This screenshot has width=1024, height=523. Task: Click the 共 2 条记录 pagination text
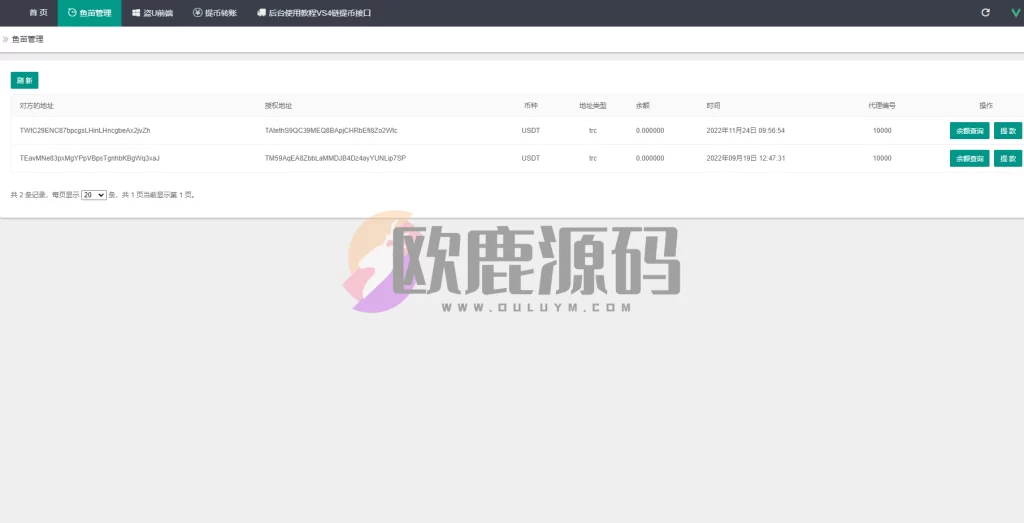coord(29,195)
